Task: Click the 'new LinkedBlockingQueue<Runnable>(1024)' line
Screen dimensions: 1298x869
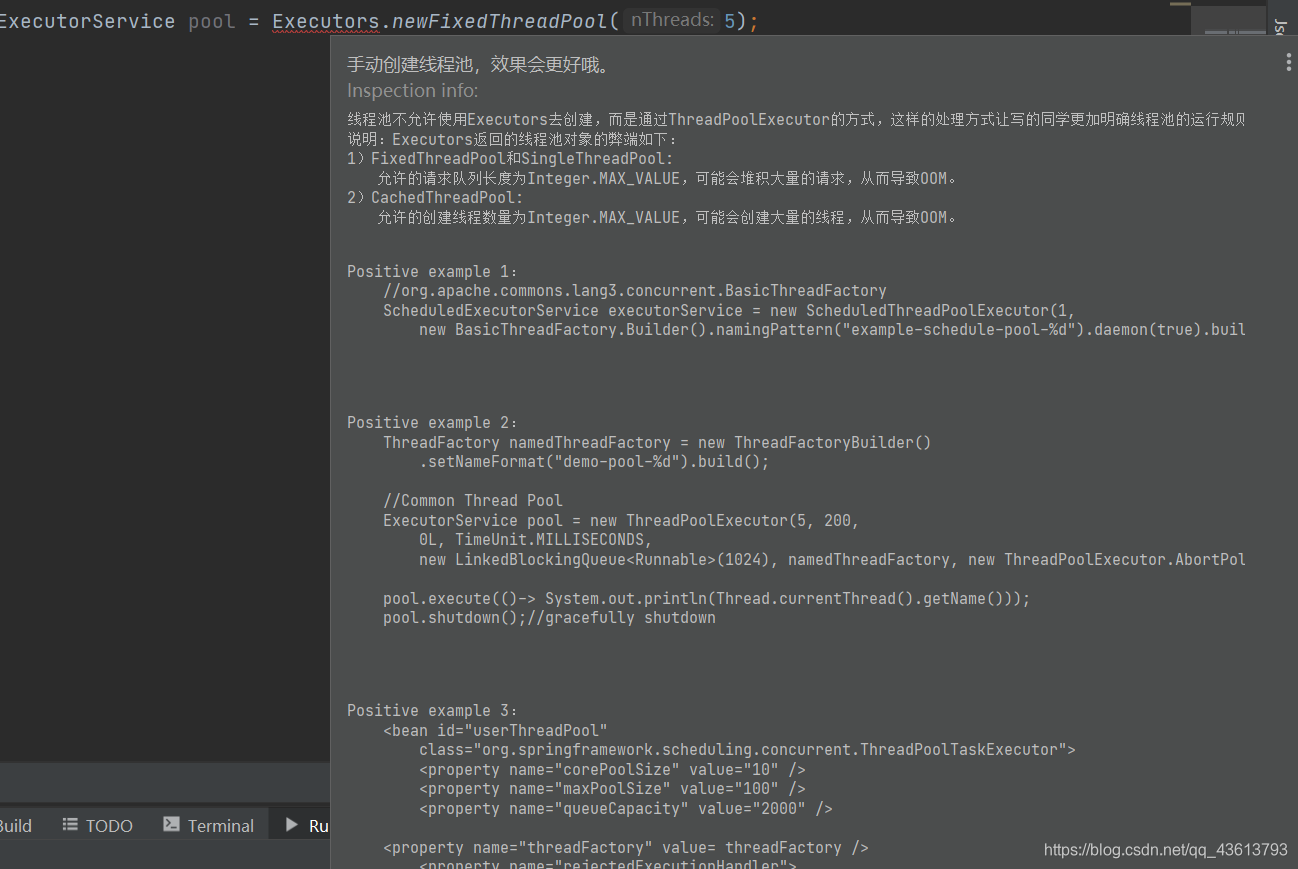Action: coord(832,559)
